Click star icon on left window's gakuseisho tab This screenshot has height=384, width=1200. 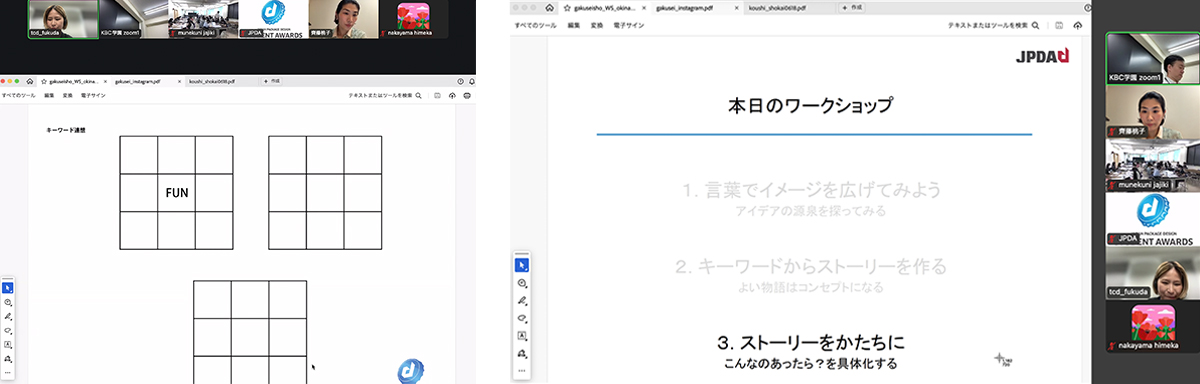[44, 80]
